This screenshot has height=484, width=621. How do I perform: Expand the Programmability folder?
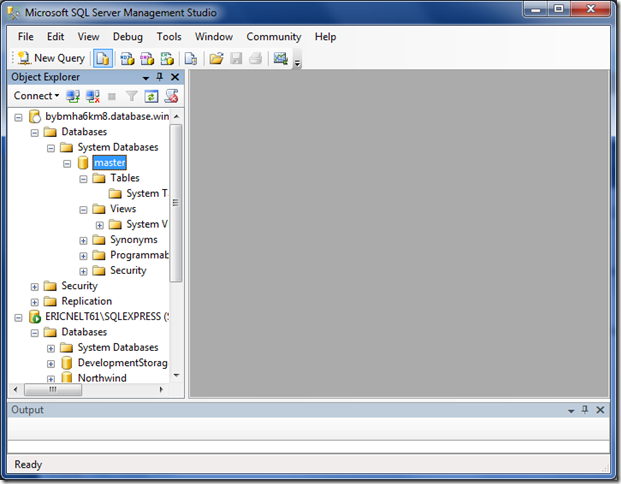(83, 256)
